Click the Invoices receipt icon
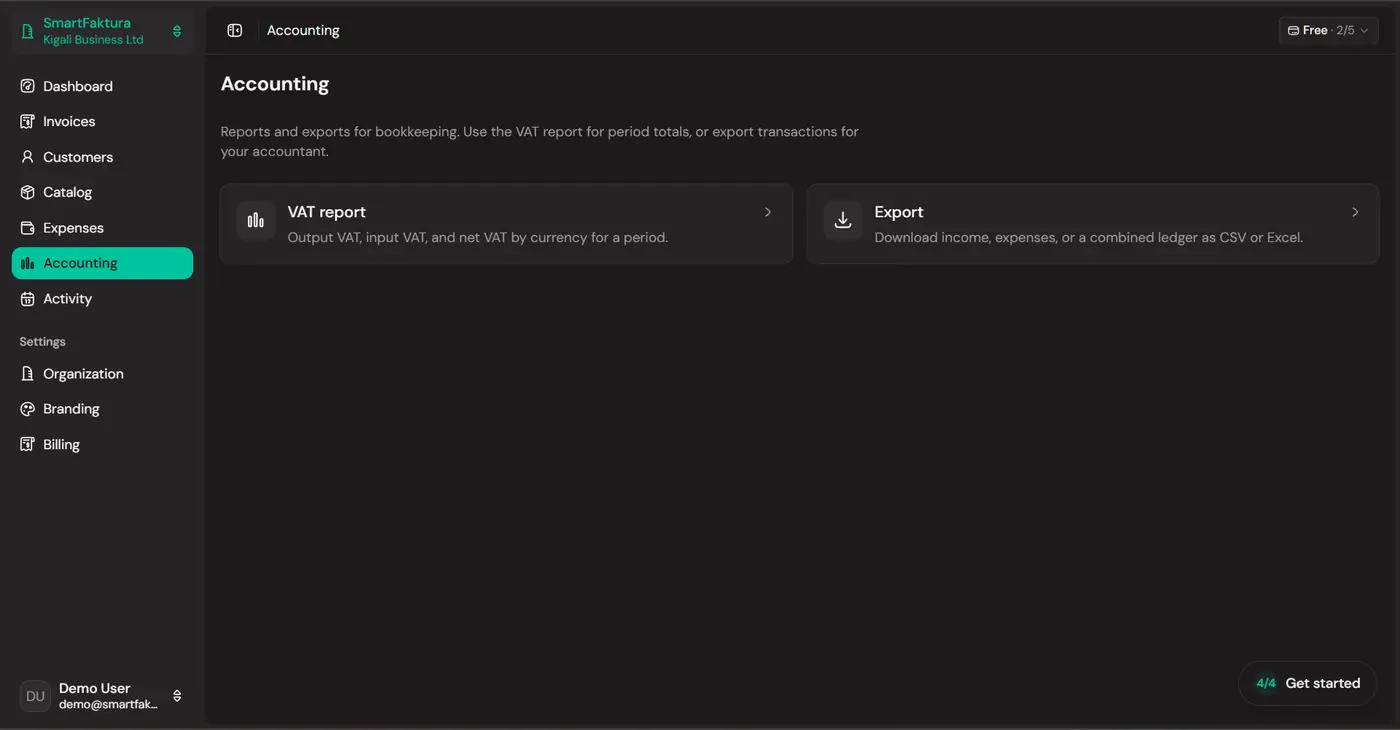 [28, 122]
